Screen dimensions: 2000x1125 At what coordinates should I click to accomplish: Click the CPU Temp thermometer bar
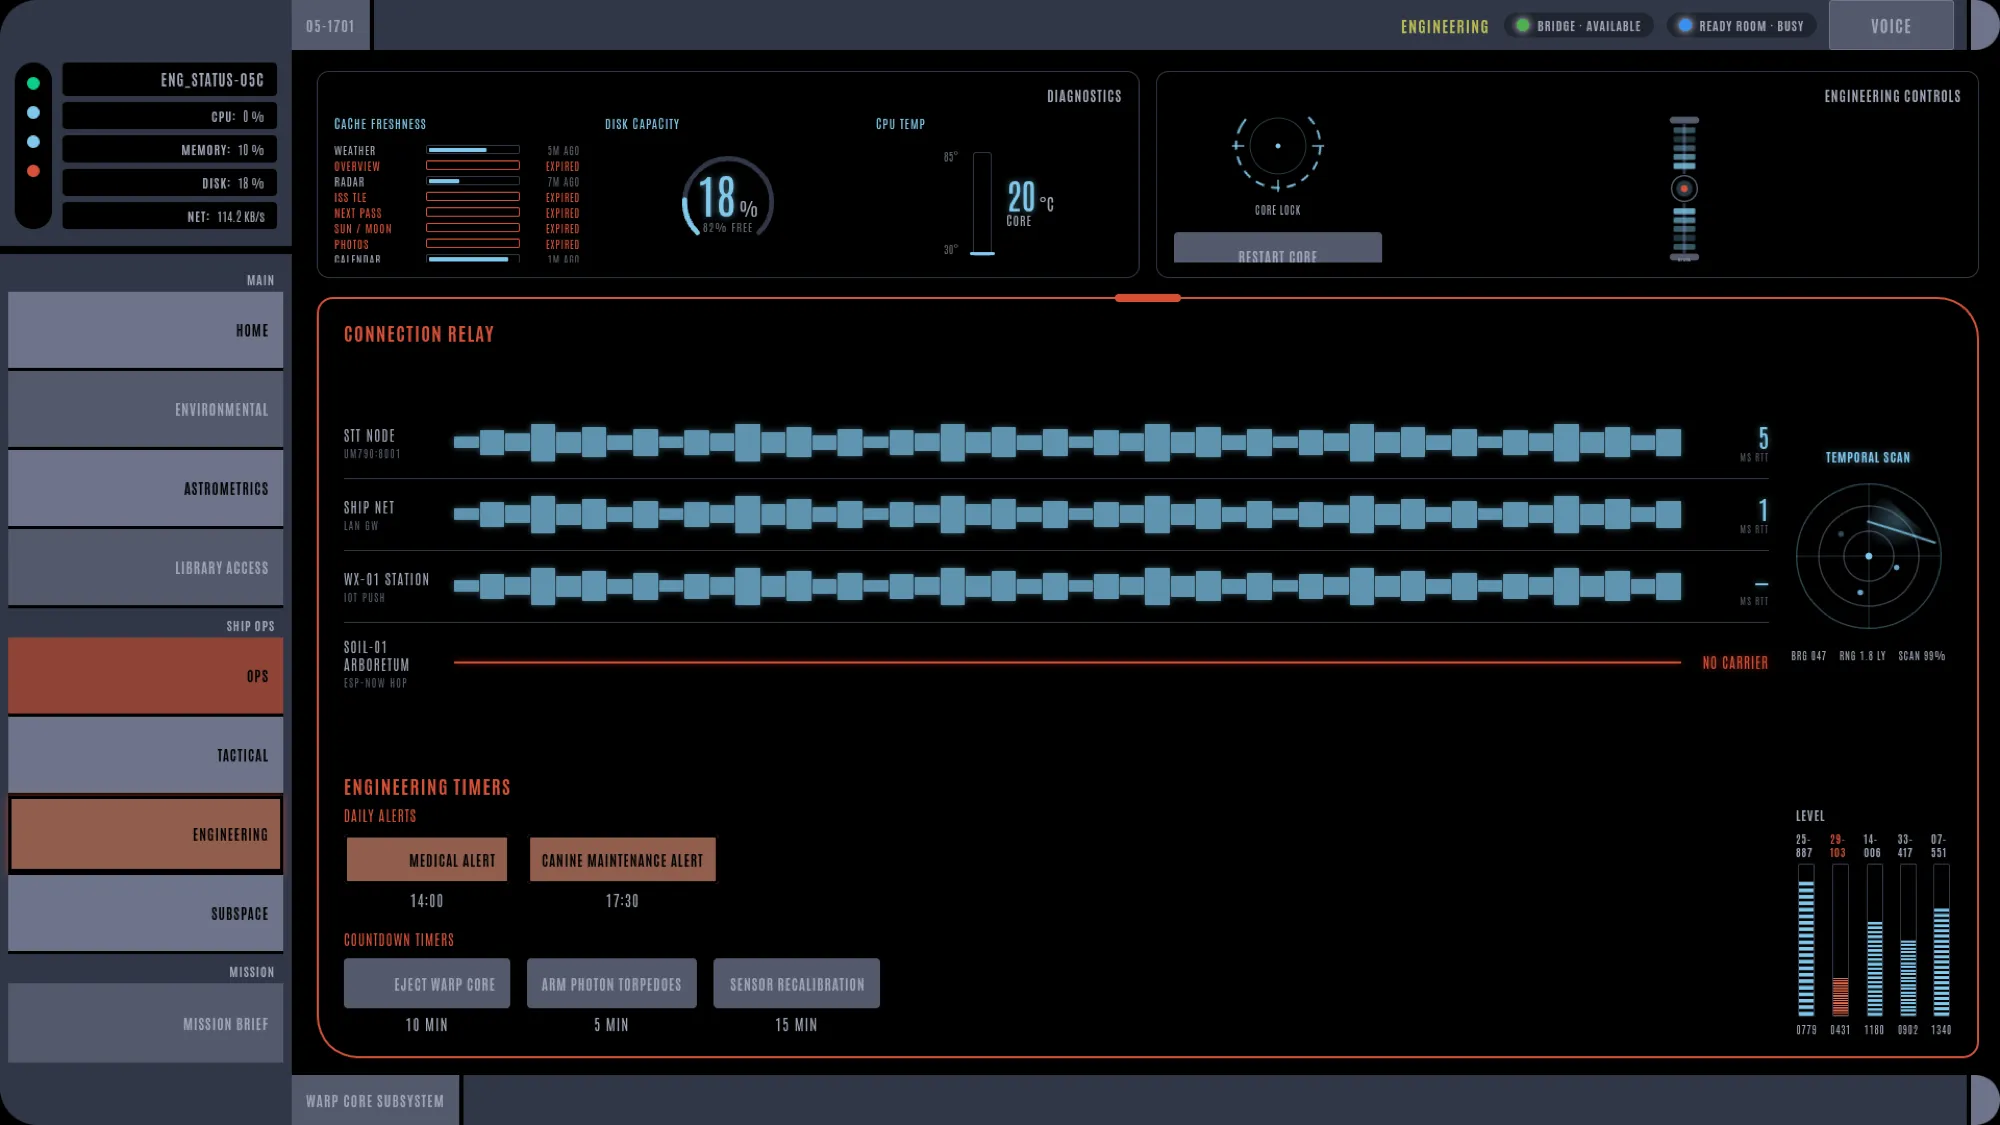click(x=983, y=204)
